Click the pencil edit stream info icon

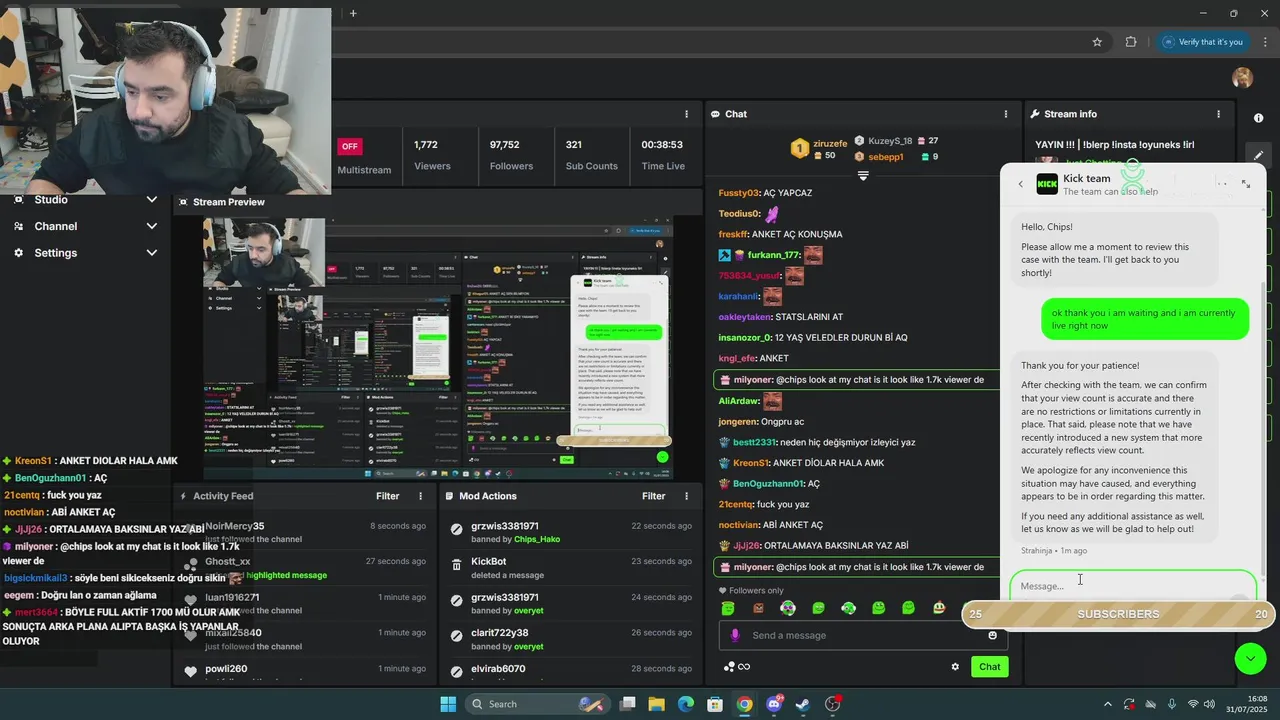coord(1258,155)
